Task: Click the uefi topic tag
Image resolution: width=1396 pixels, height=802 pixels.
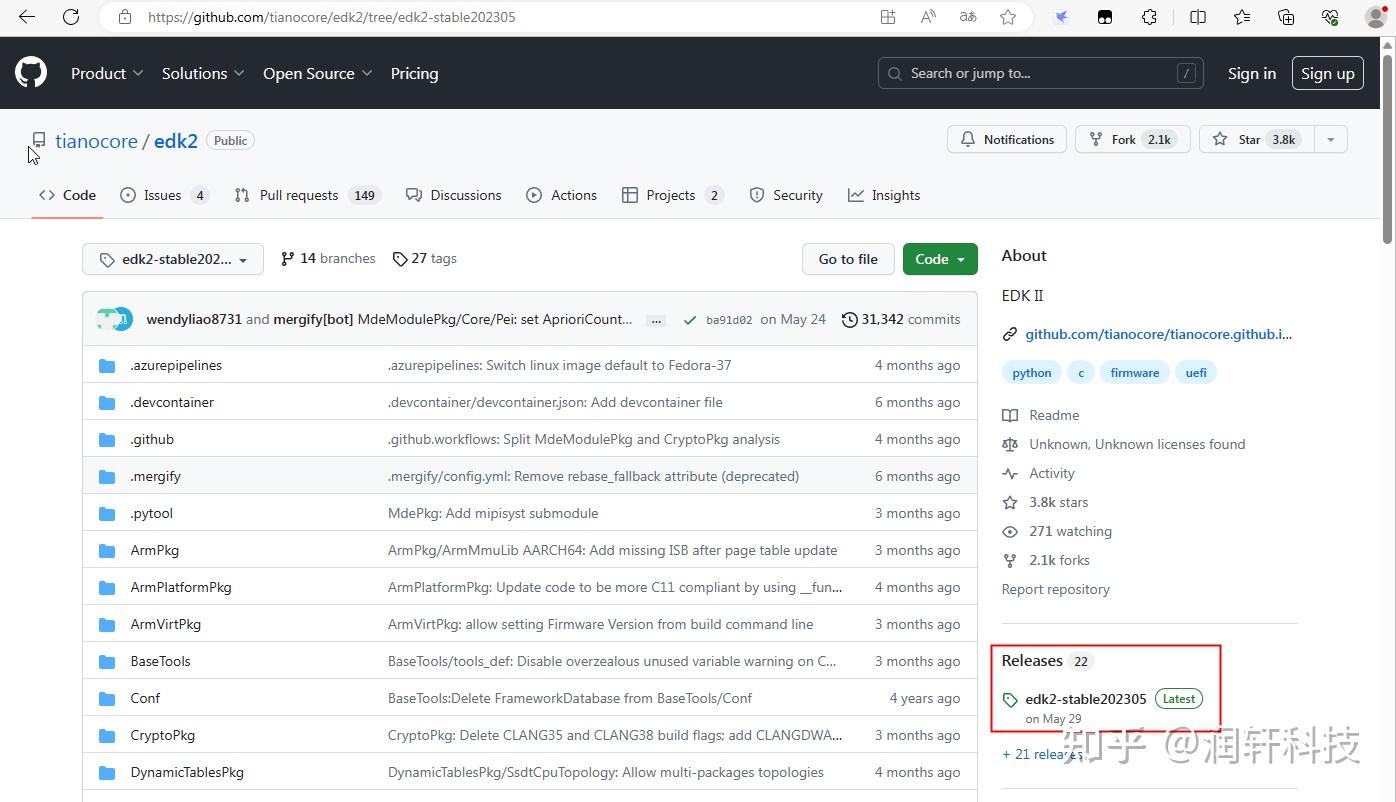Action: coord(1196,373)
